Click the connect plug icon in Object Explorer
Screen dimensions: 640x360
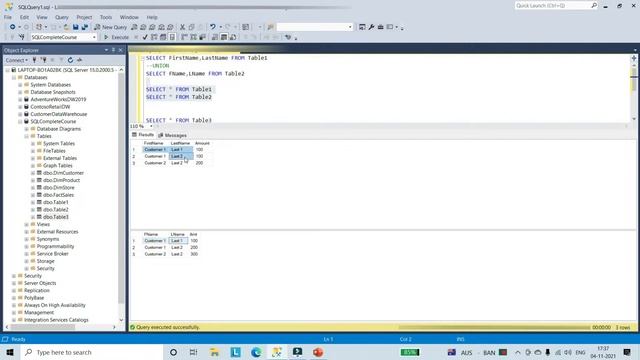(34, 60)
